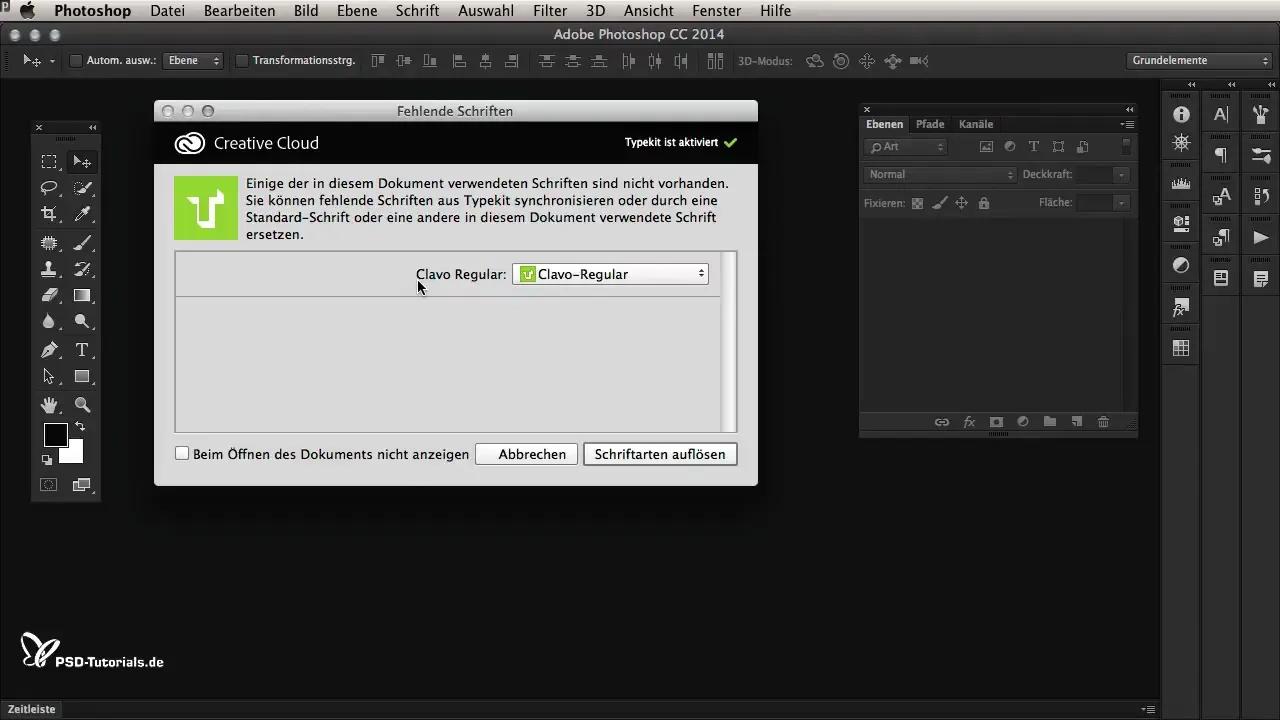Expand the Grundelemente workspace dropdown
The width and height of the screenshot is (1280, 720).
point(1198,61)
